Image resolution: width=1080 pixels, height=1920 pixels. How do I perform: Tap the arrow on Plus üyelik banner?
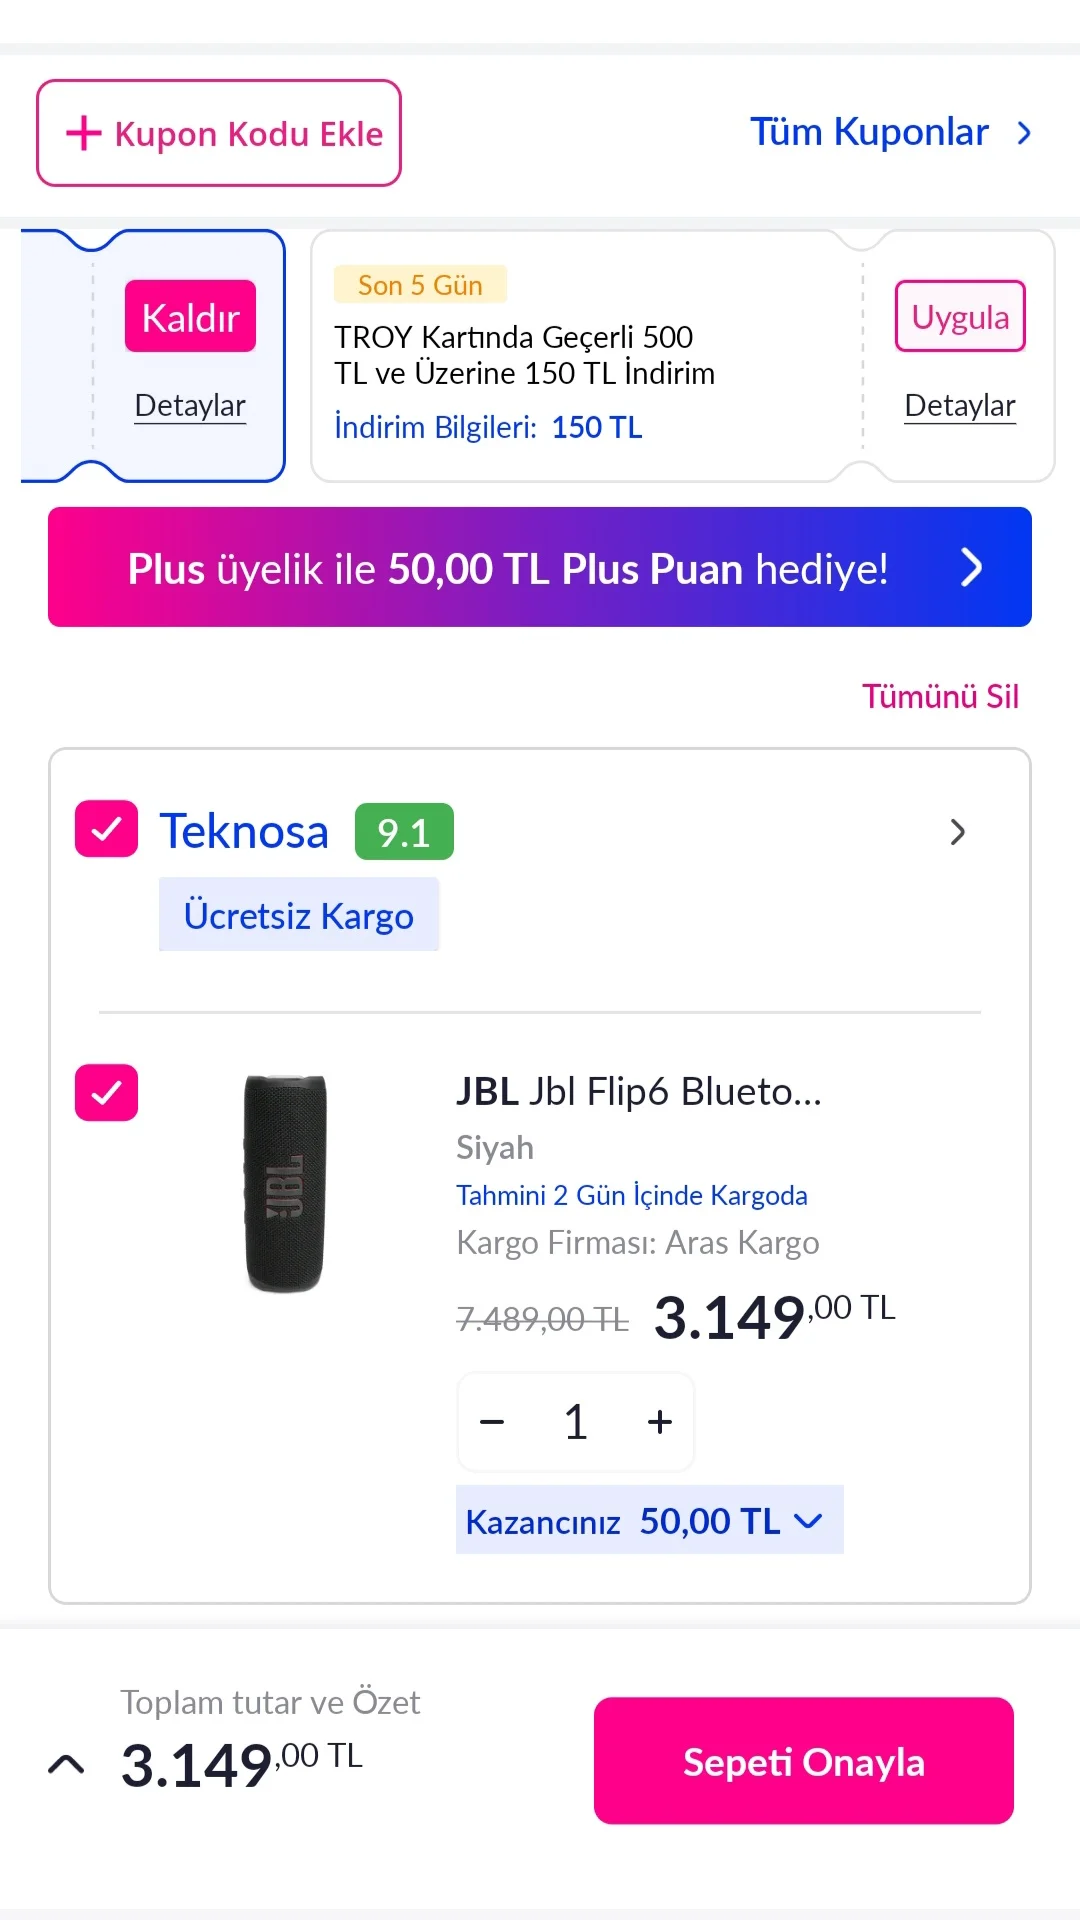coord(971,568)
